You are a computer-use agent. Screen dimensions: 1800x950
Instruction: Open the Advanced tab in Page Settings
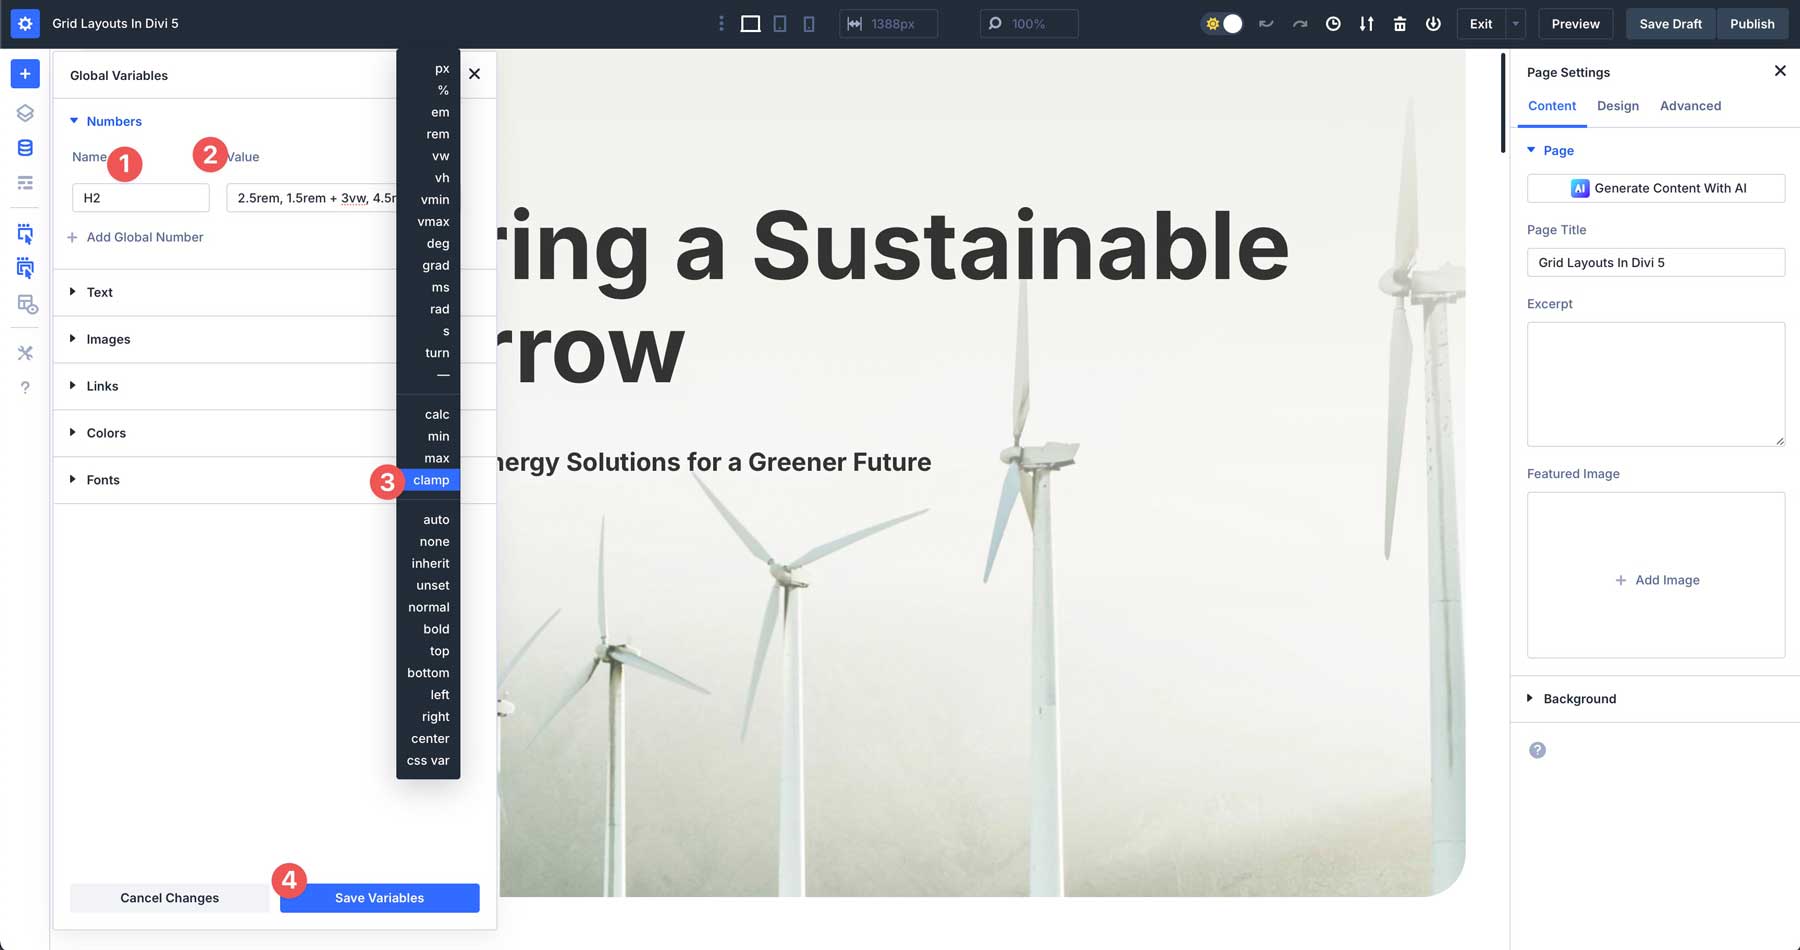(x=1690, y=106)
